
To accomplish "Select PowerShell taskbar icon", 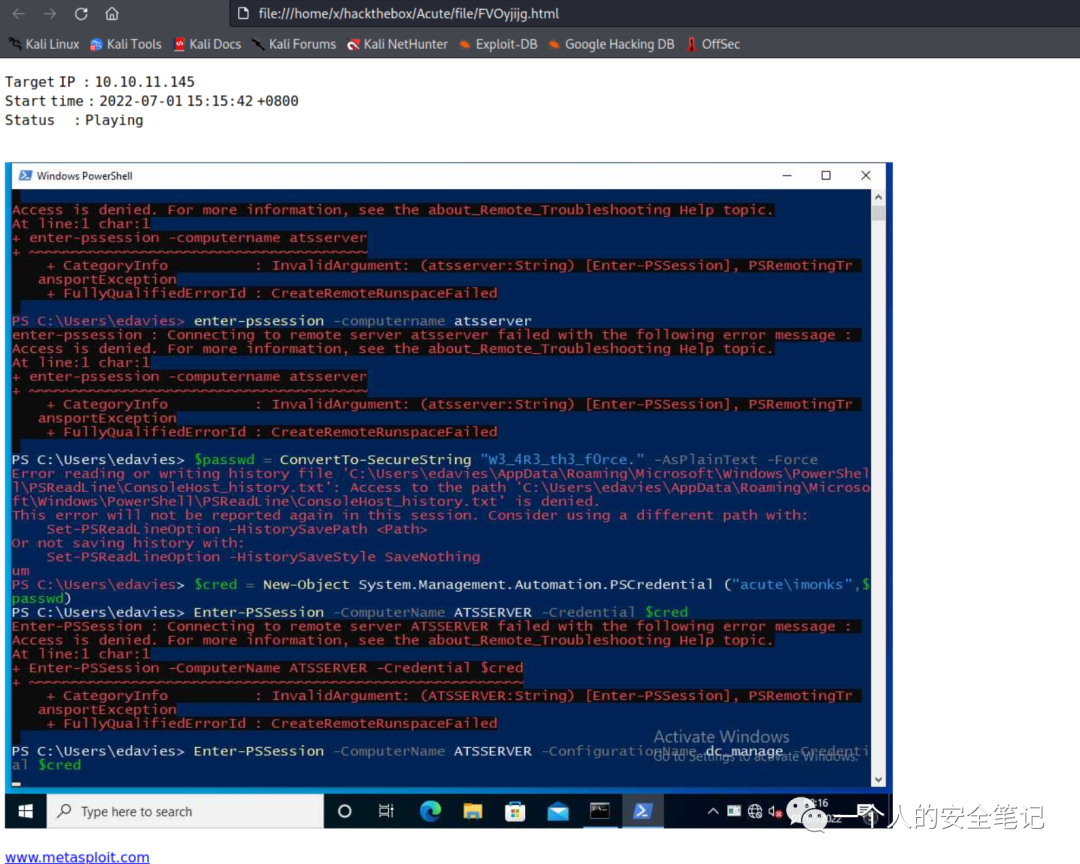I will pos(643,811).
